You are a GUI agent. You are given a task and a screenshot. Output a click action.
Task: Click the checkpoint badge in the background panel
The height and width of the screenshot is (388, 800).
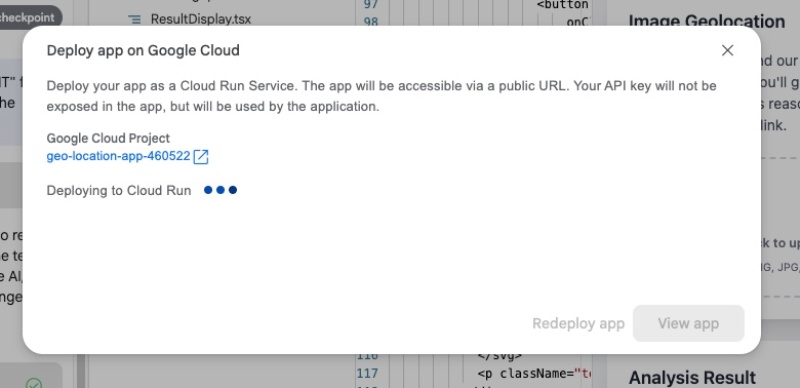[x=31, y=17]
